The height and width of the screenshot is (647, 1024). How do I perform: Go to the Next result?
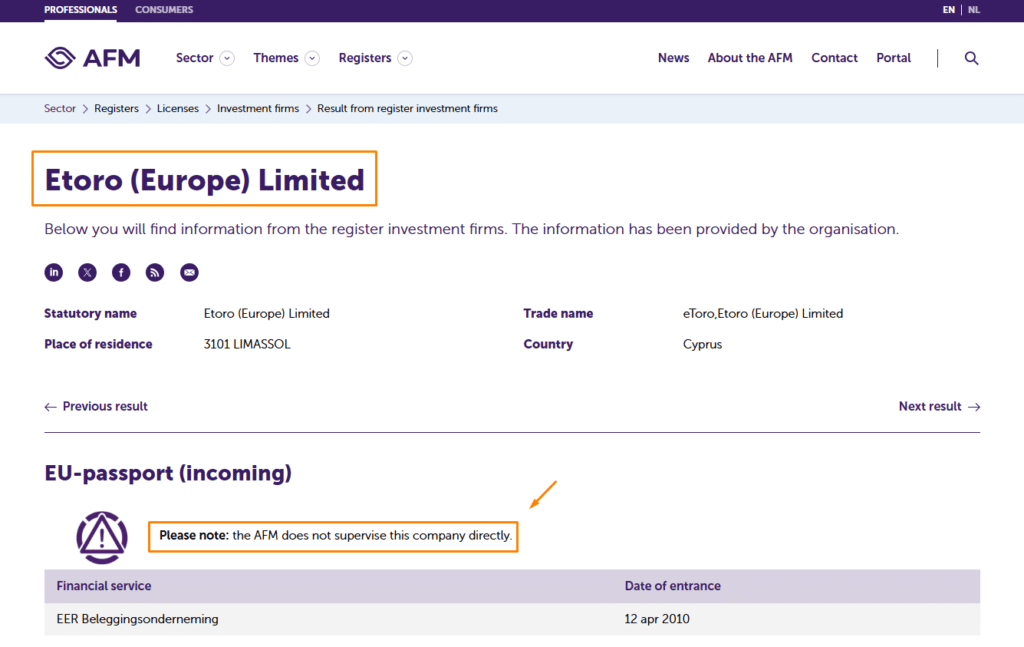coord(939,406)
